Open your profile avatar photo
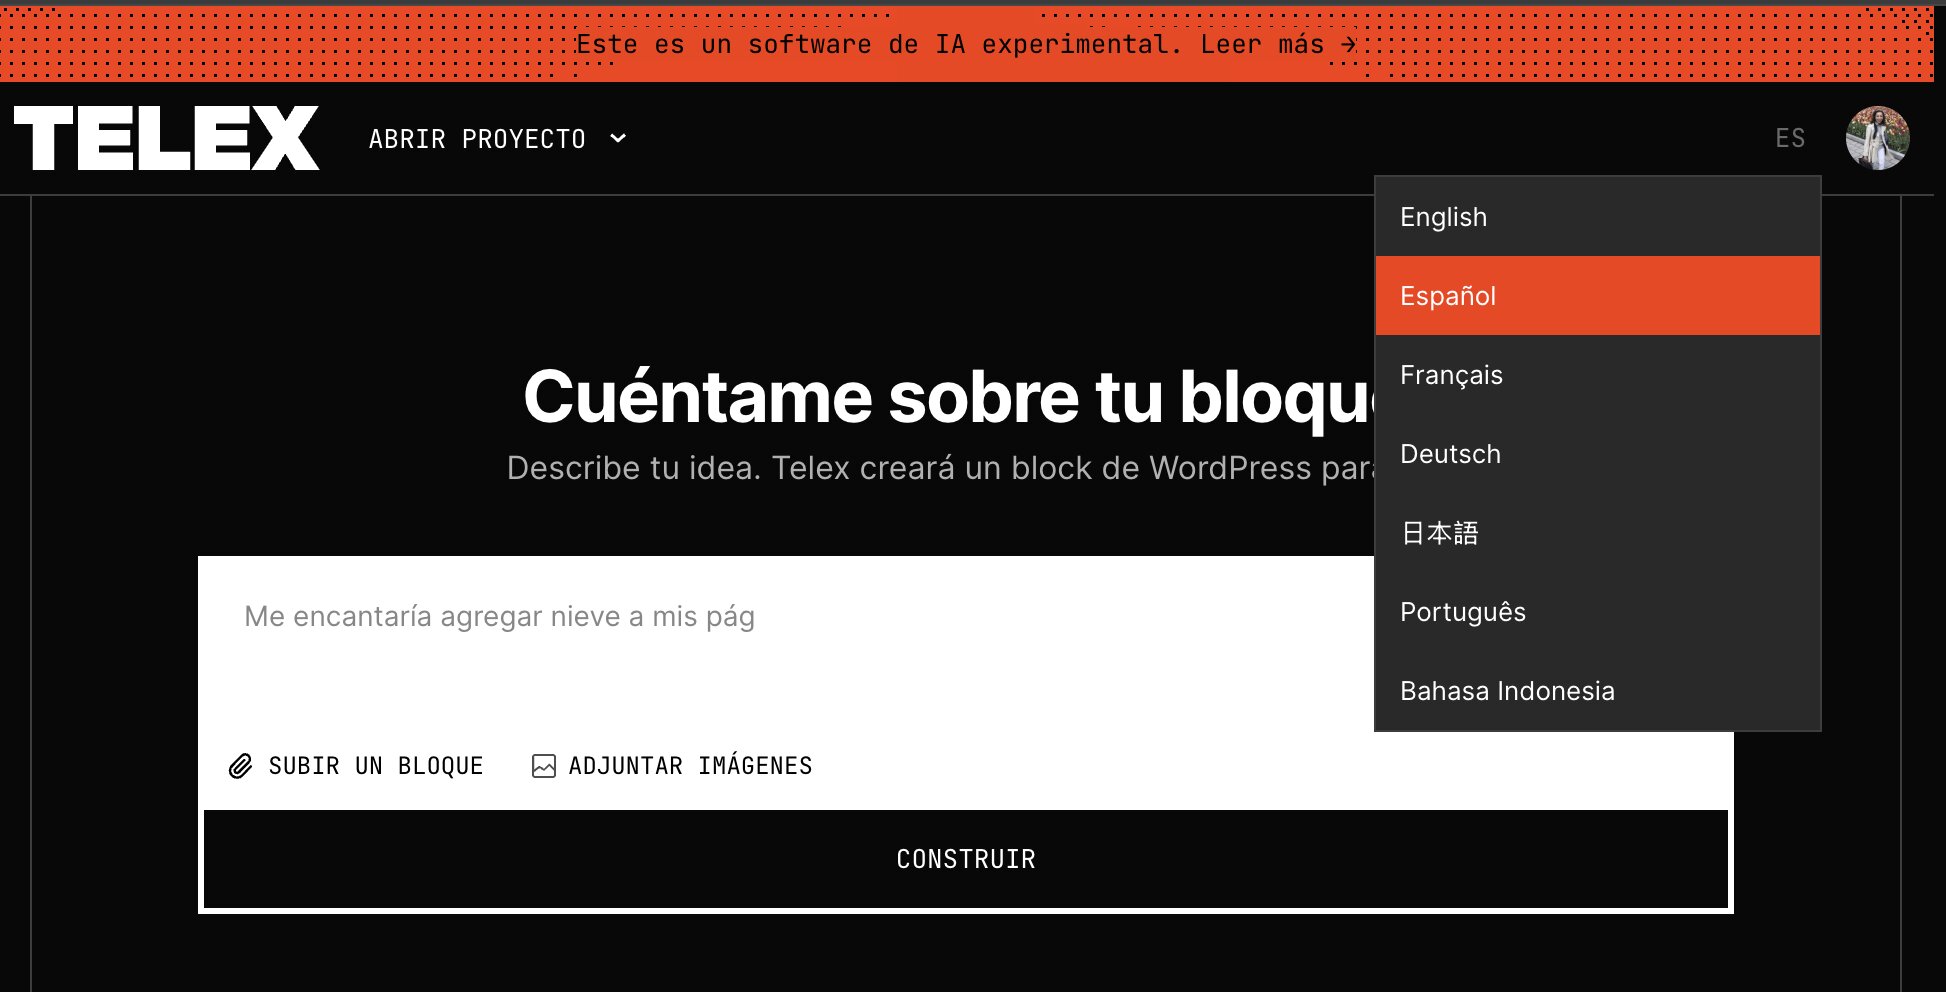The image size is (1946, 992). (x=1878, y=138)
